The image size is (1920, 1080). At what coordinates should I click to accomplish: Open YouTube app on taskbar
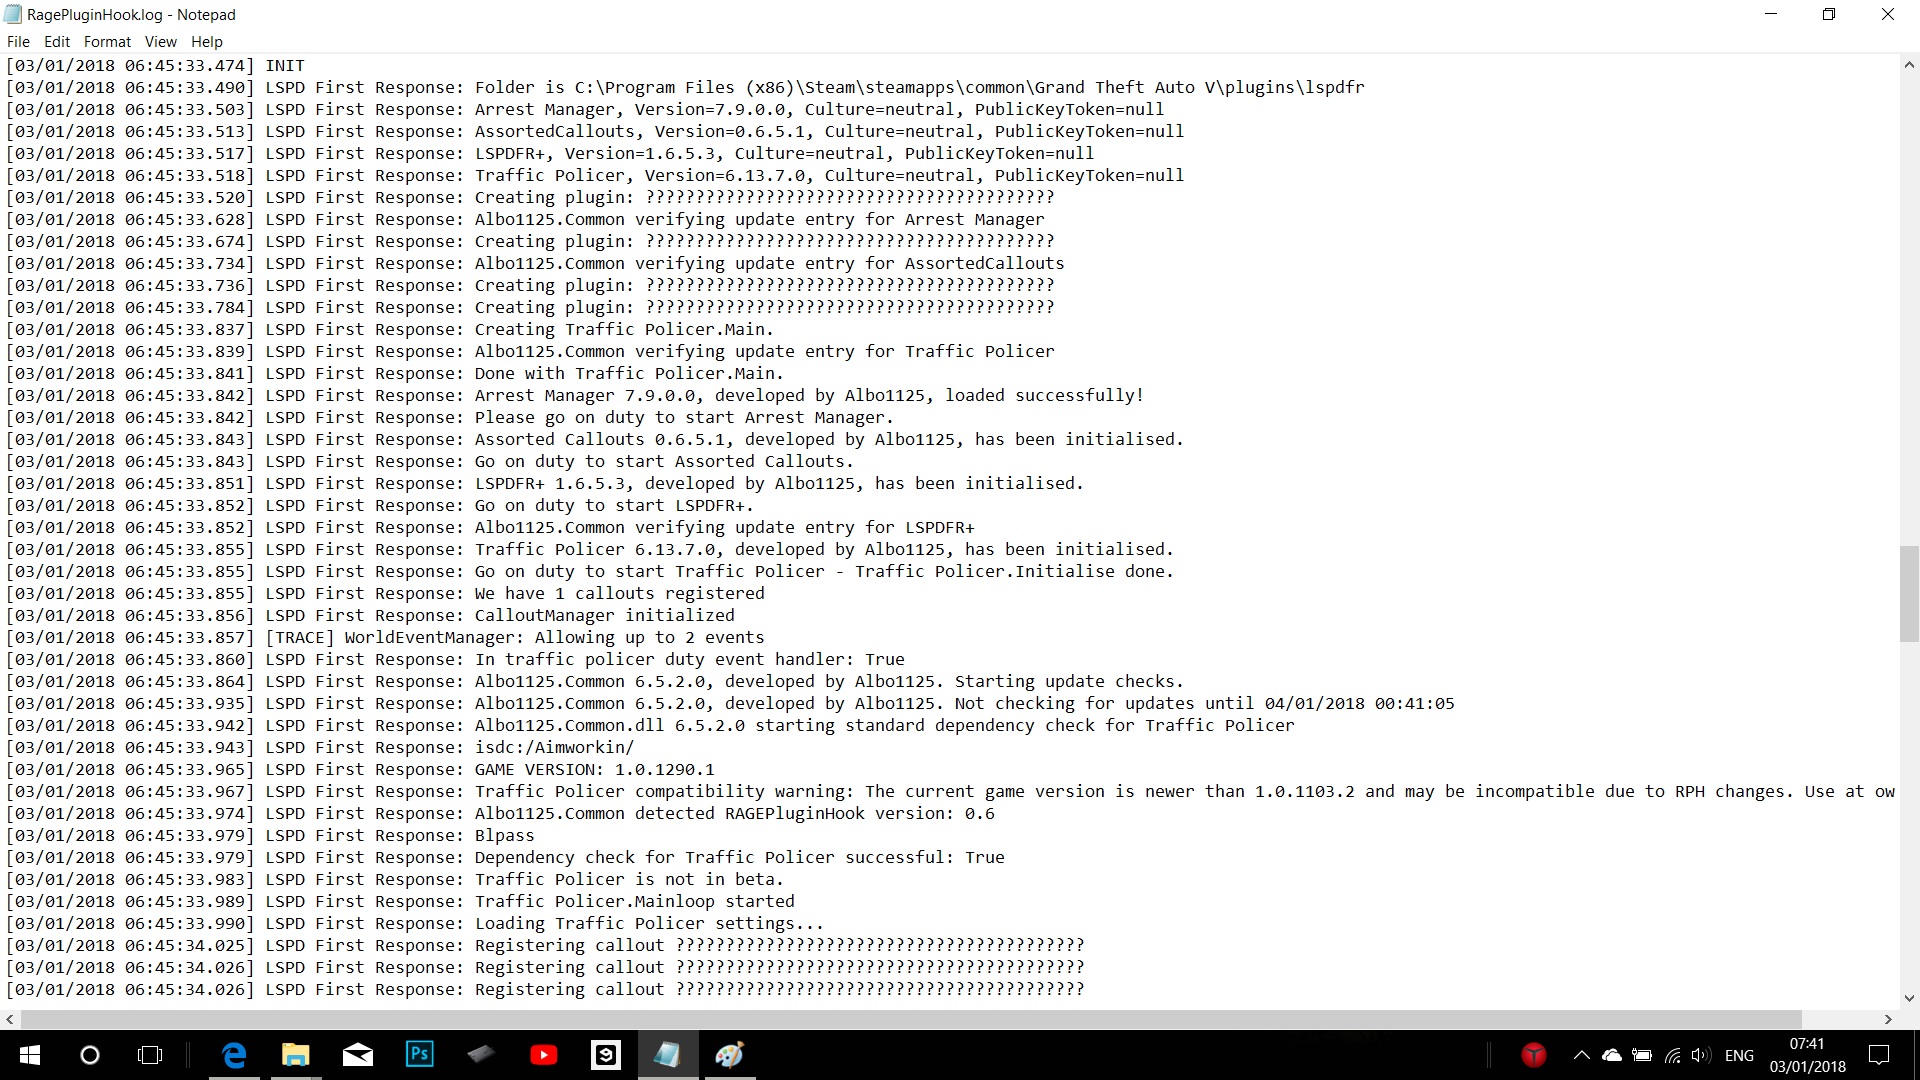[x=544, y=1055]
